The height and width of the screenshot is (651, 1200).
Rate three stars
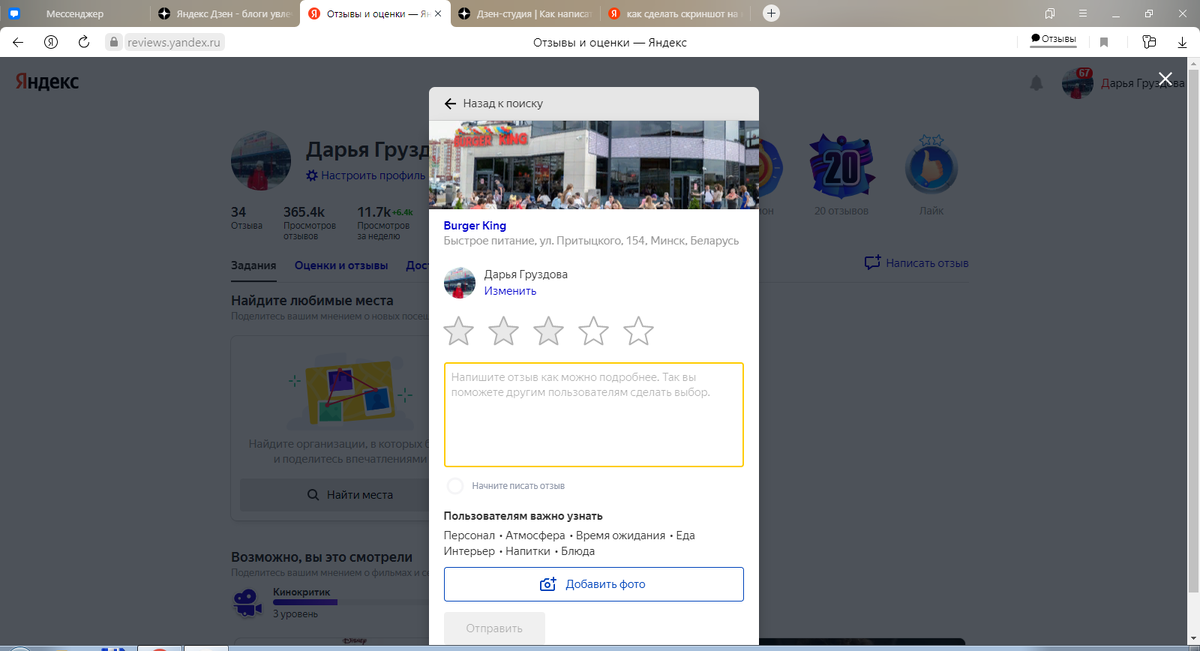(548, 330)
